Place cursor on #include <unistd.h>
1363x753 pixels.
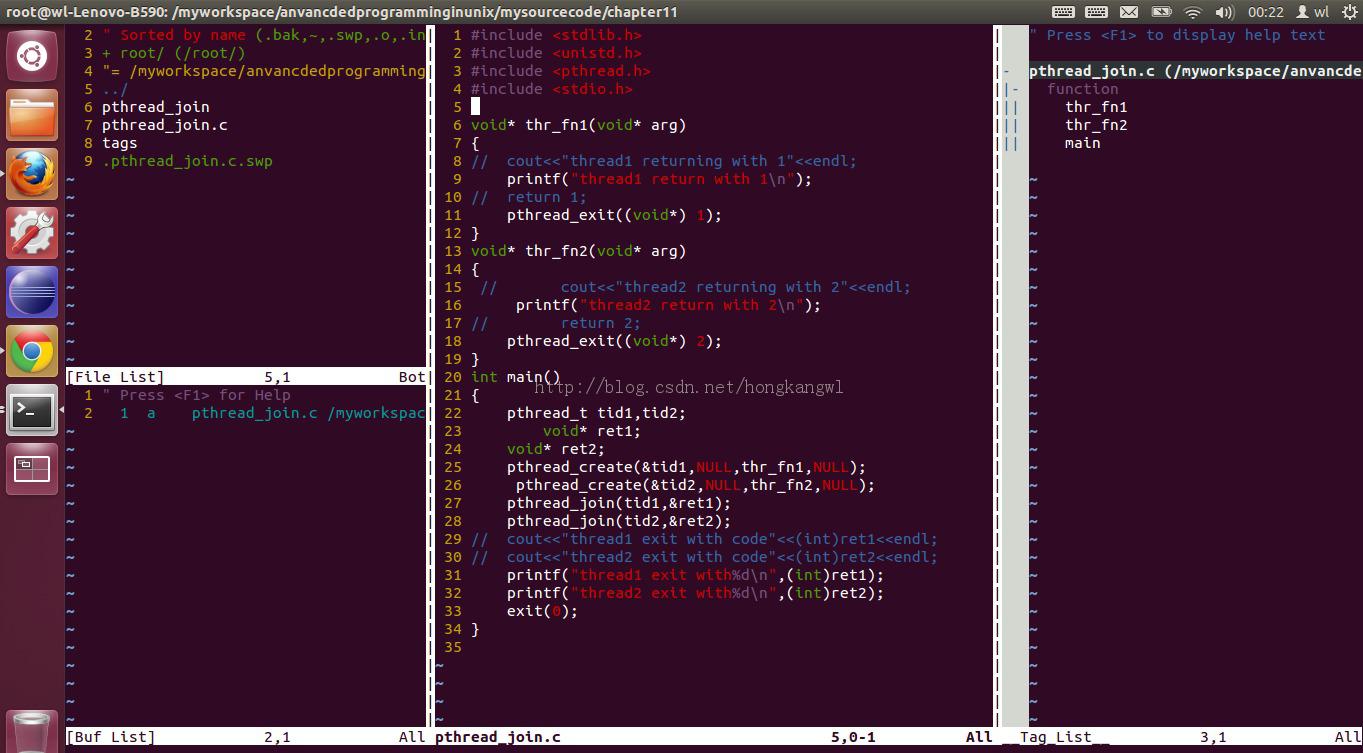tap(556, 53)
